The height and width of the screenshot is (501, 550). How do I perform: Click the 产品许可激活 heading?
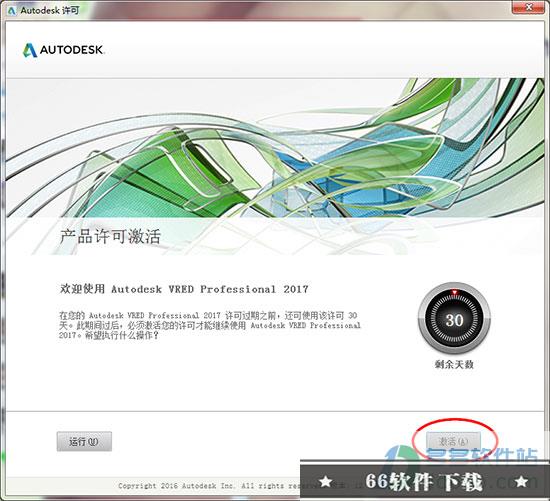pyautogui.click(x=110, y=236)
